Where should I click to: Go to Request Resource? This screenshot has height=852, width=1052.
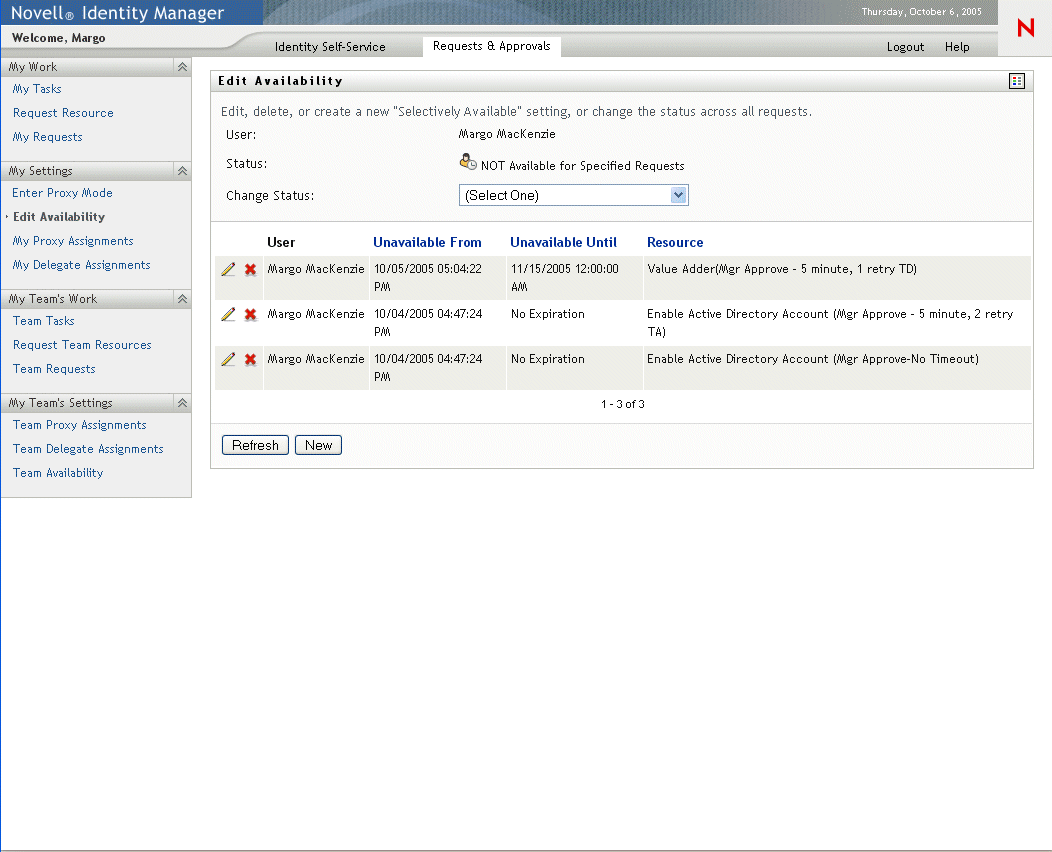(63, 113)
